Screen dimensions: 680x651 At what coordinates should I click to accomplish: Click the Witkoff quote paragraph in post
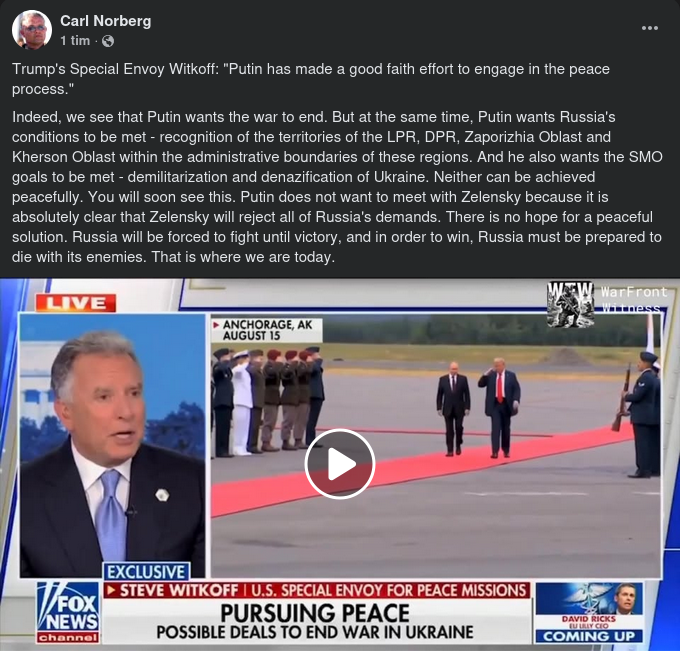(x=311, y=79)
